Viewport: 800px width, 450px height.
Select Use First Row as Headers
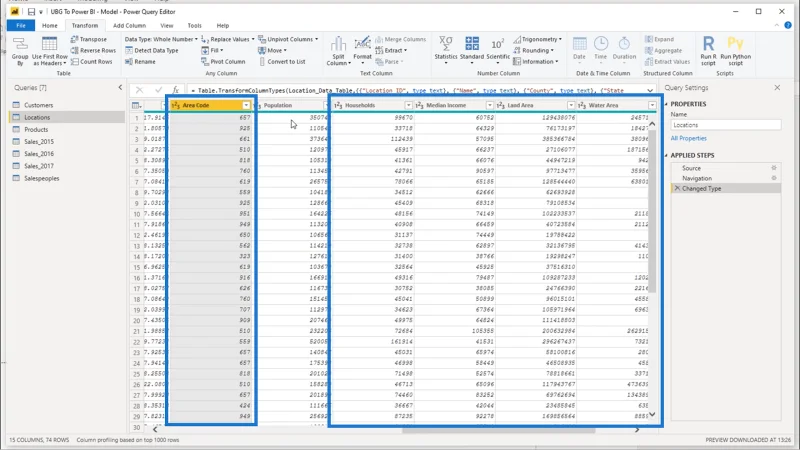point(49,52)
